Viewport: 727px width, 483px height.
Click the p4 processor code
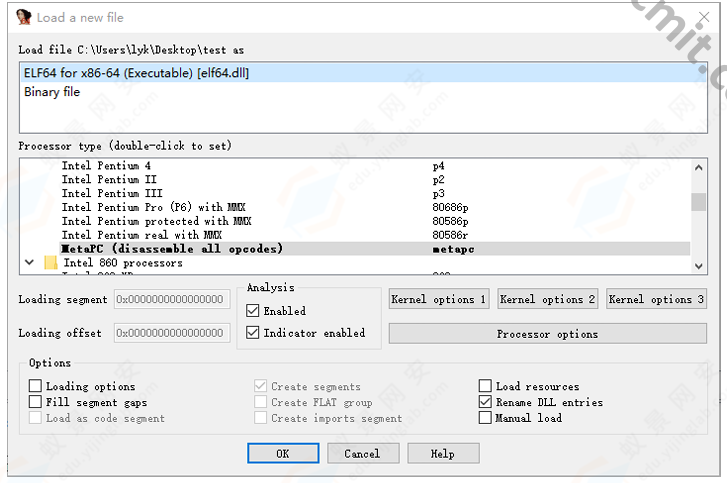click(438, 165)
